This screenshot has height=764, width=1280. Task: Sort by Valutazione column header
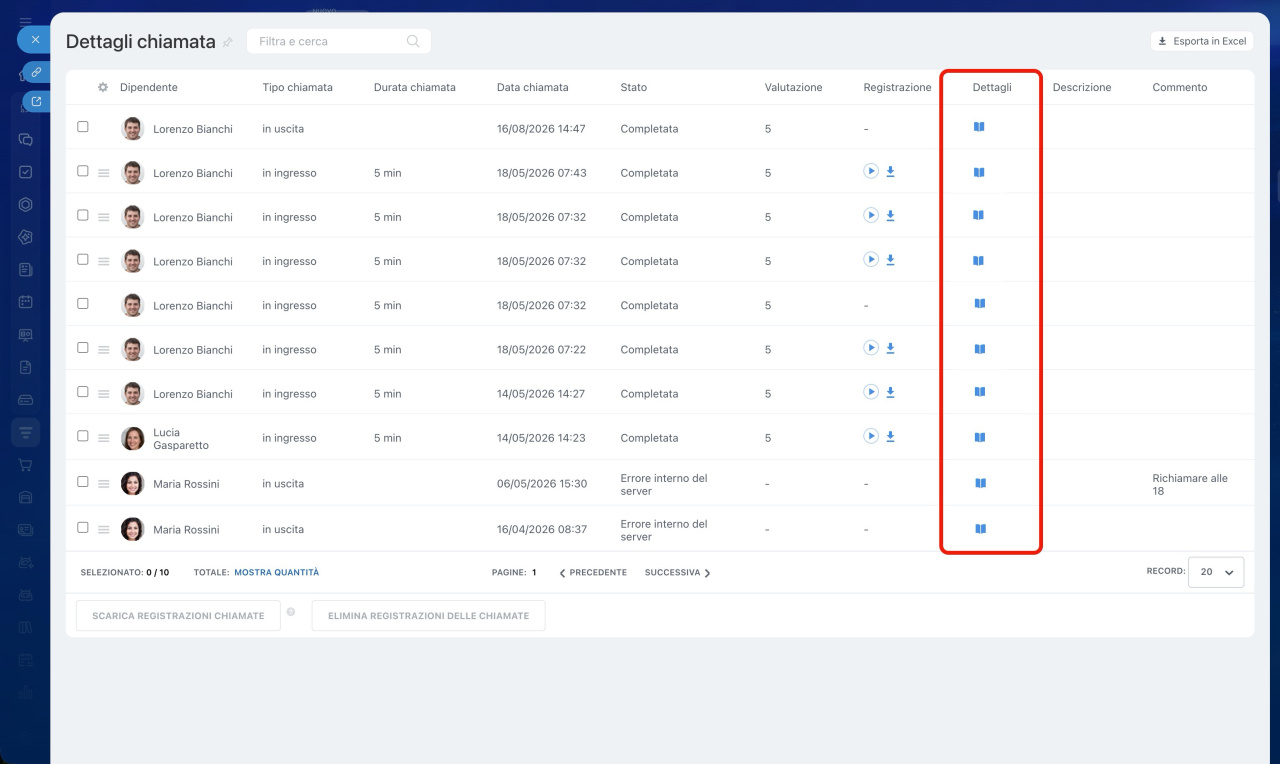pyautogui.click(x=793, y=87)
